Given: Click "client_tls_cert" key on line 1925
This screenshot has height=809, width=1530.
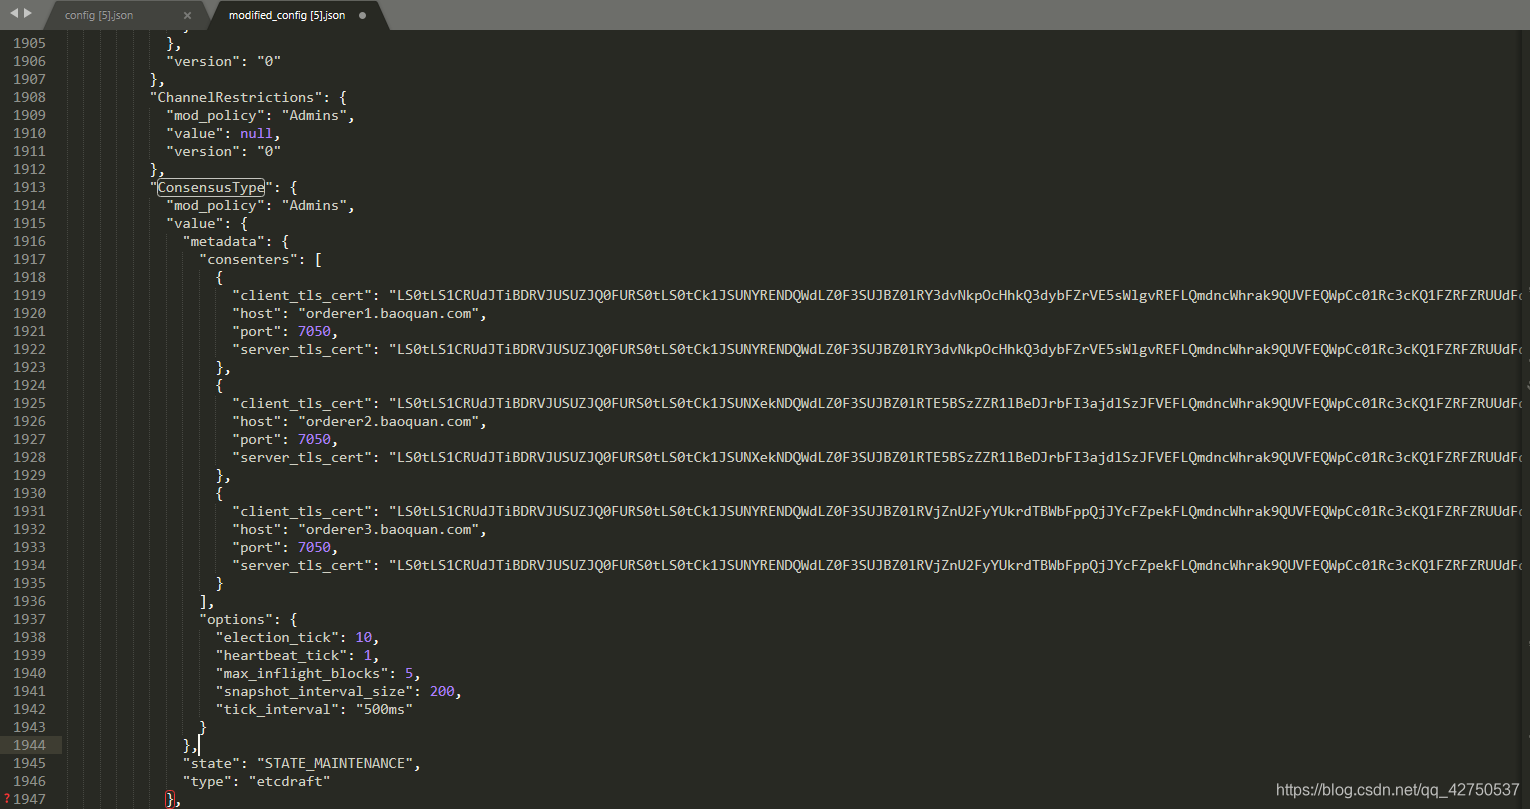Looking at the screenshot, I should click(x=302, y=403).
